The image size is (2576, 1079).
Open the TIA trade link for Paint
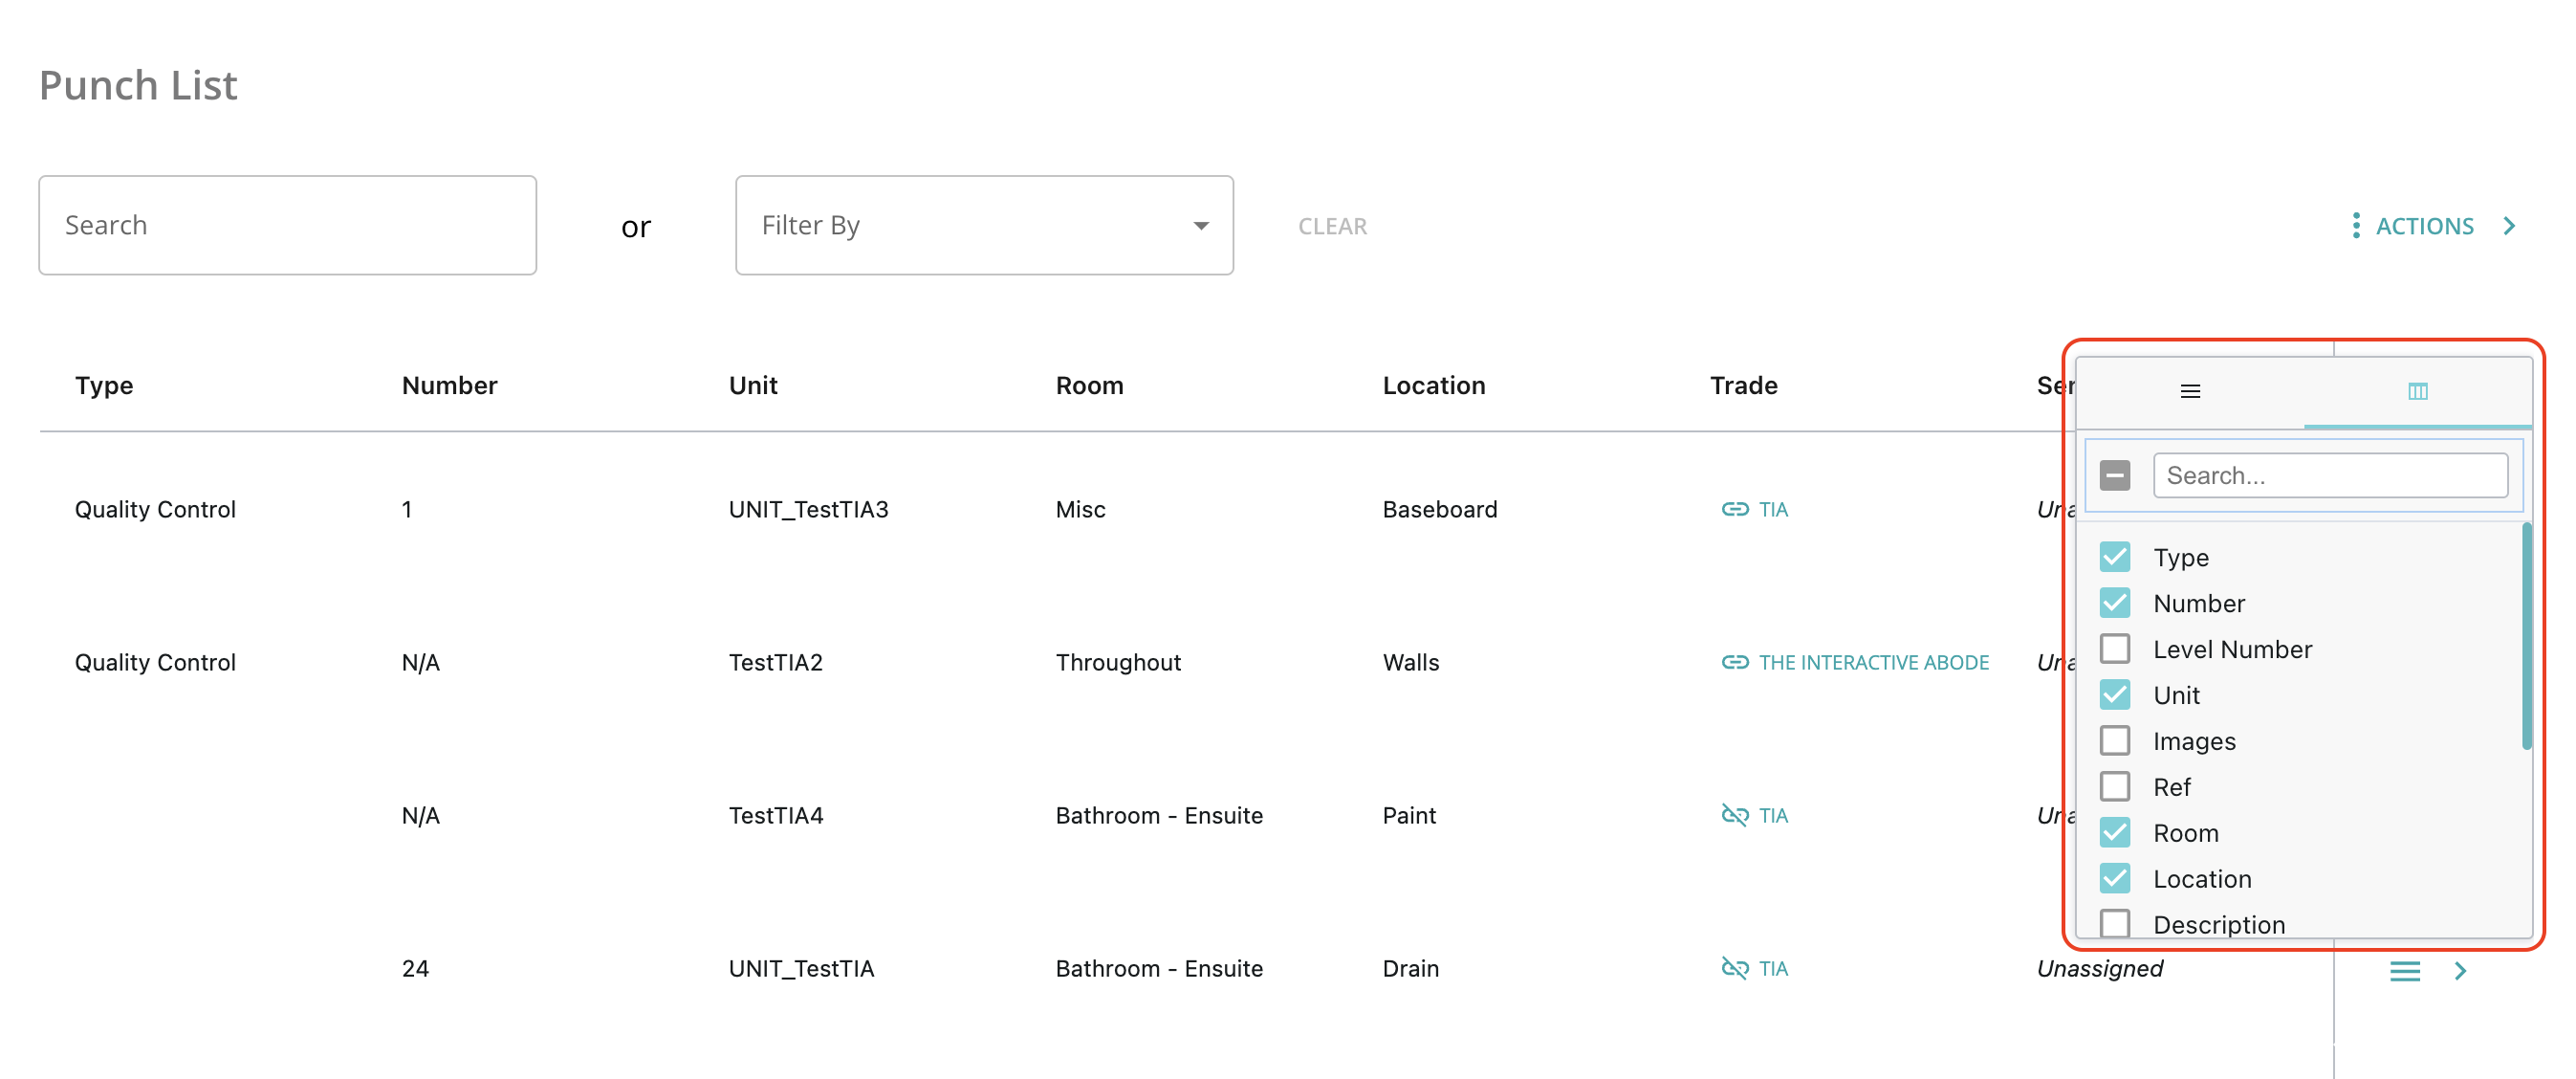(x=1773, y=815)
